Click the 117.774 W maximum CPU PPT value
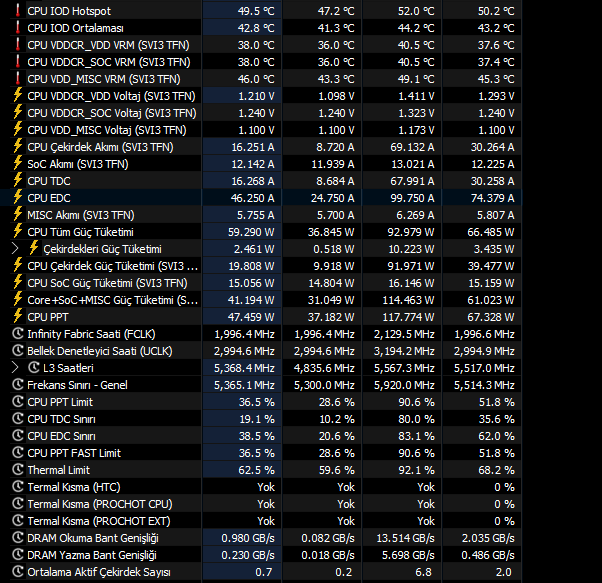Viewport: 602px width, 583px height. point(408,317)
